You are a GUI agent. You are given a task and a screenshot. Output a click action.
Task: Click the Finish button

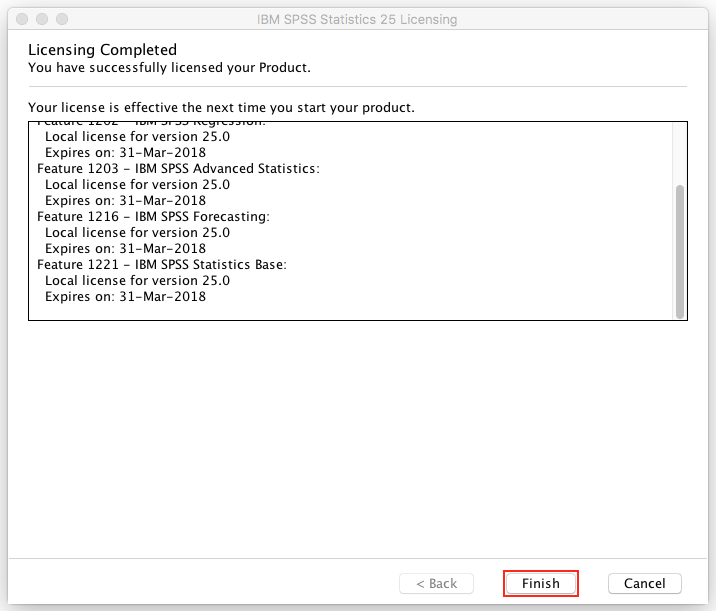[x=541, y=584]
